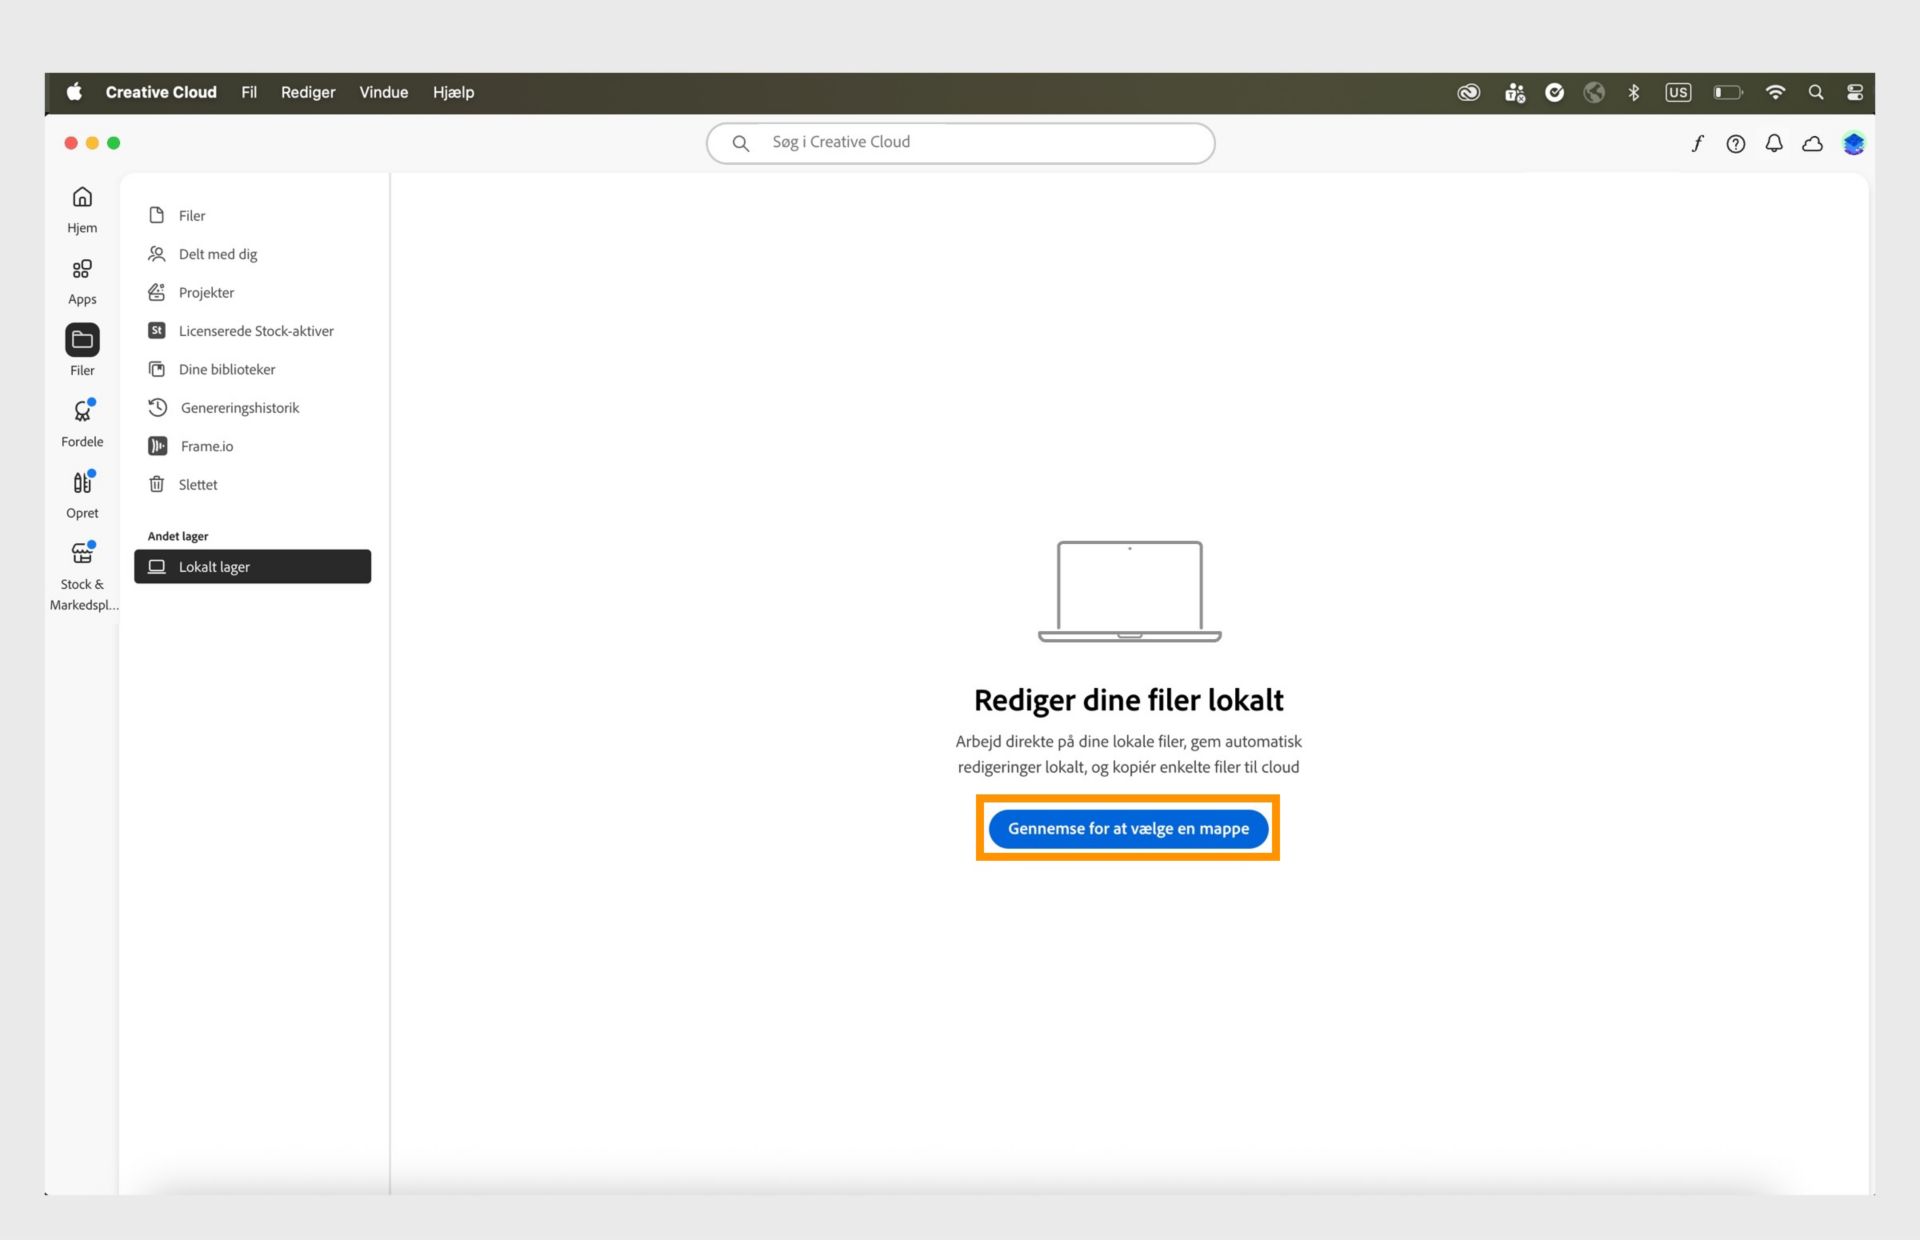Open the Hjælp menu

[x=454, y=92]
